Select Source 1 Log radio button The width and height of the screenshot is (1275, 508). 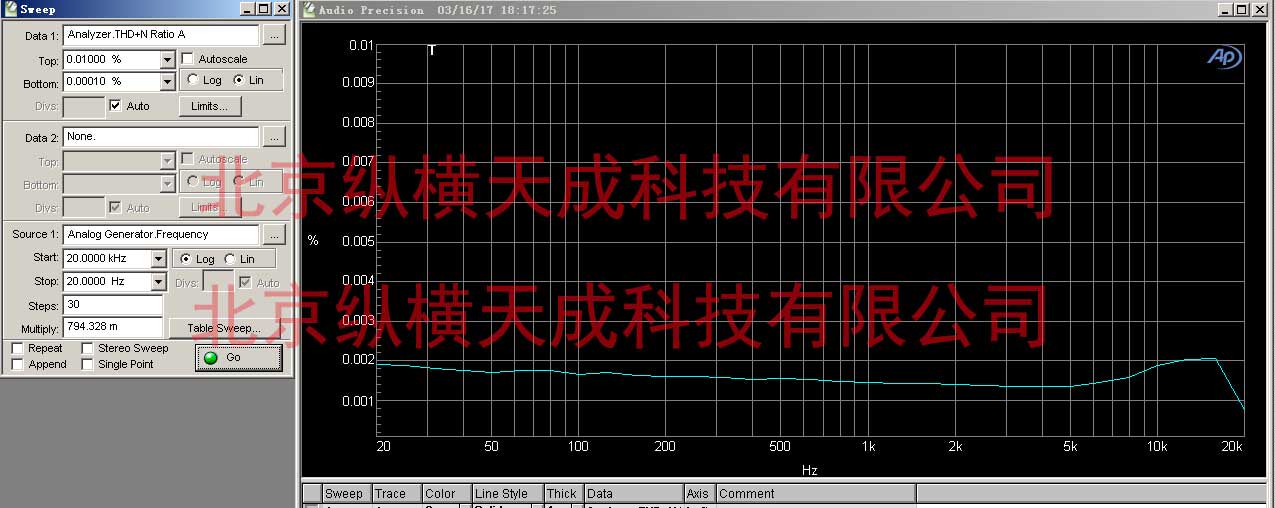coord(185,259)
